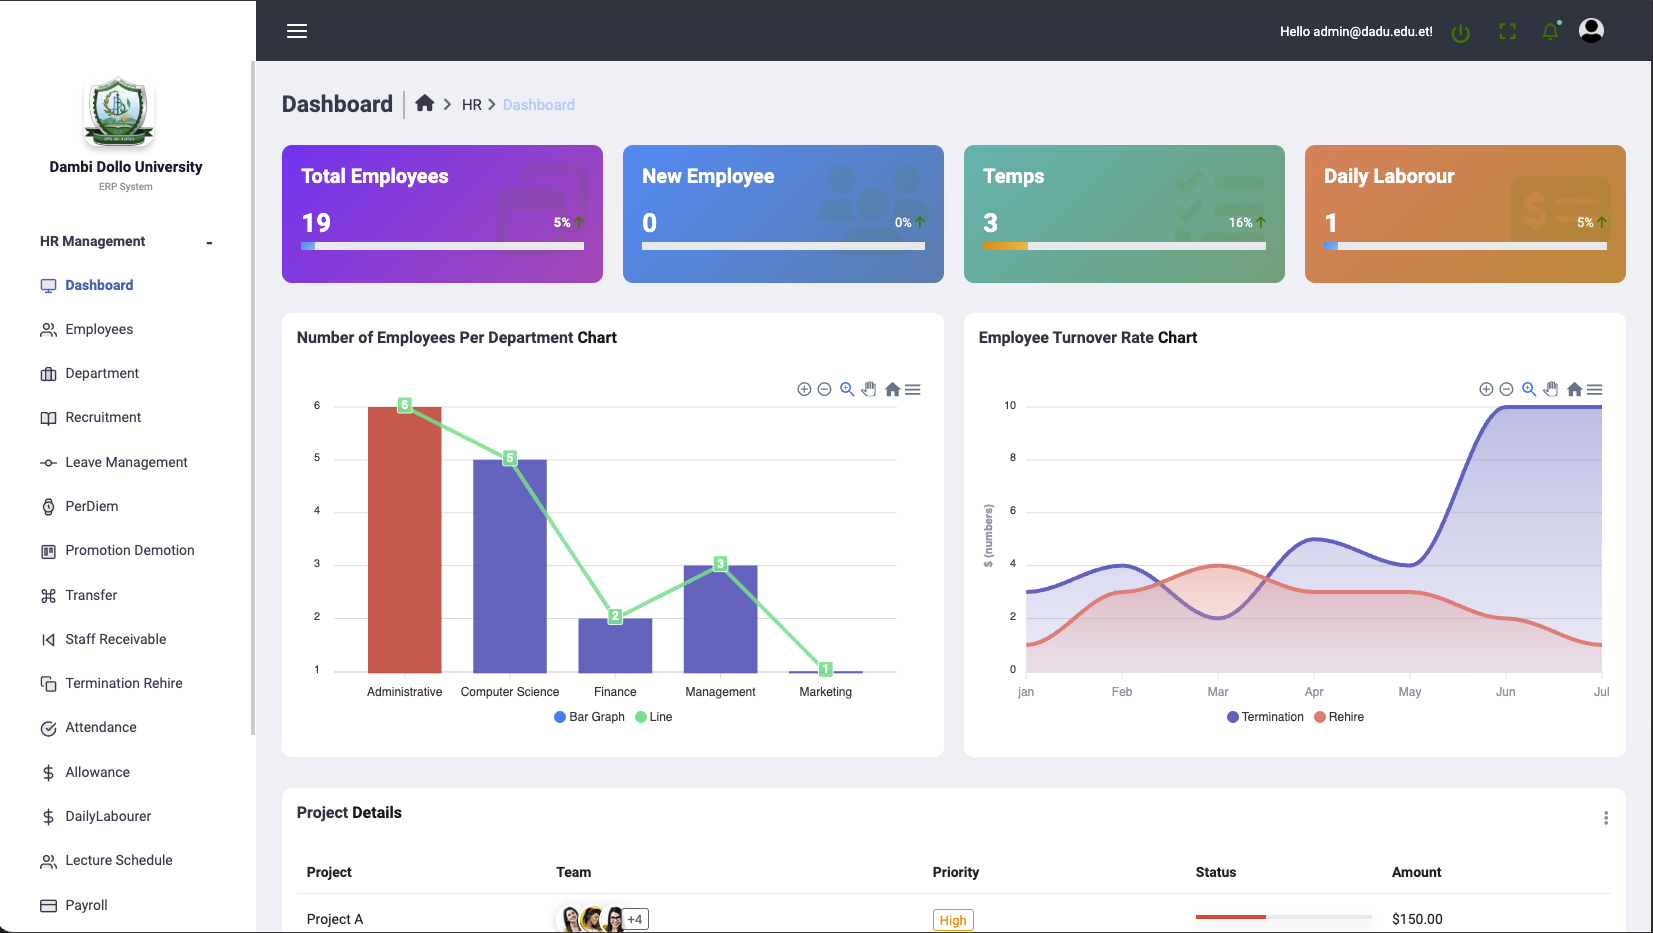The height and width of the screenshot is (933, 1653).
Task: Click the home icon in breadcrumb
Action: tap(425, 104)
